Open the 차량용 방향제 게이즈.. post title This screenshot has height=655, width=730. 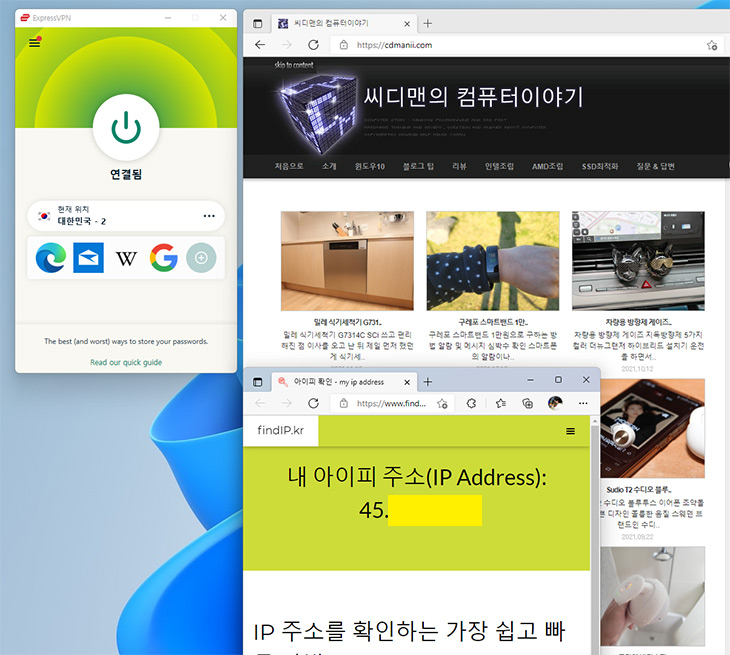point(639,322)
